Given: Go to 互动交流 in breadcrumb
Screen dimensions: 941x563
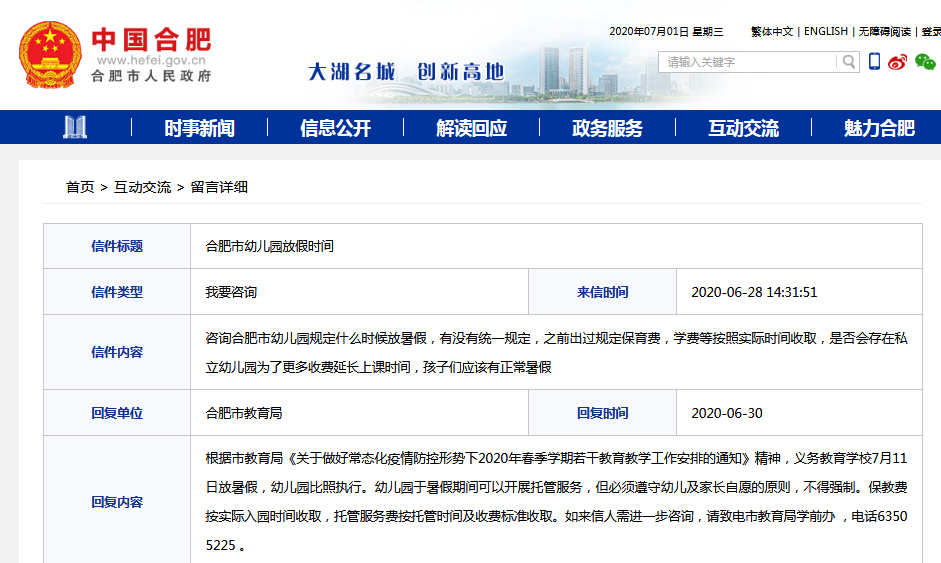Looking at the screenshot, I should [142, 187].
